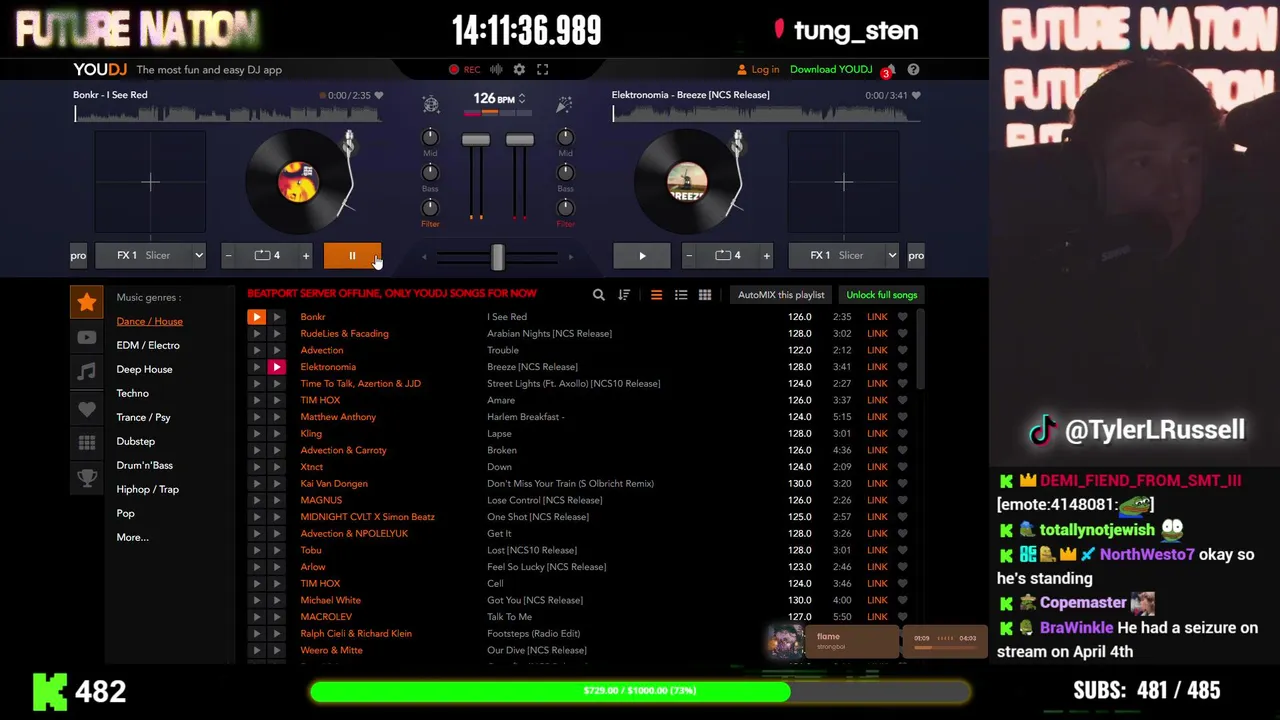The height and width of the screenshot is (720, 1280).
Task: Decrease left deck loop length with minus
Action: point(229,256)
